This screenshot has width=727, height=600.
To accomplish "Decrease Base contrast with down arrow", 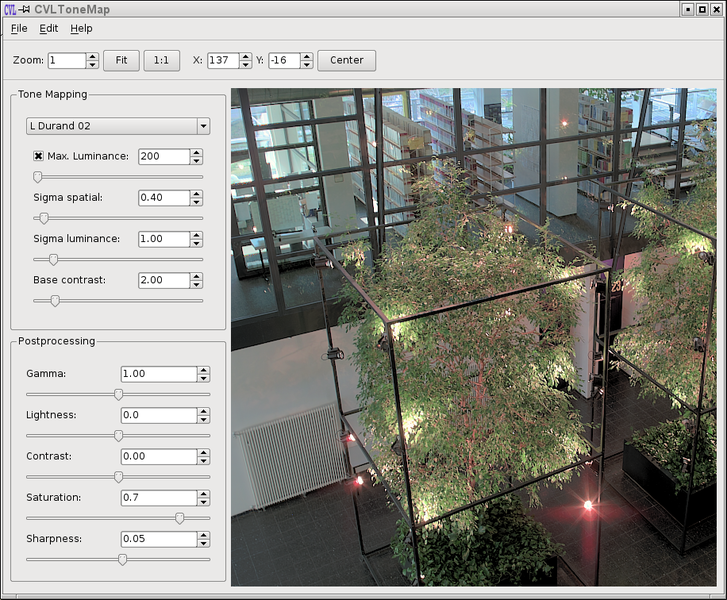I will (x=197, y=284).
